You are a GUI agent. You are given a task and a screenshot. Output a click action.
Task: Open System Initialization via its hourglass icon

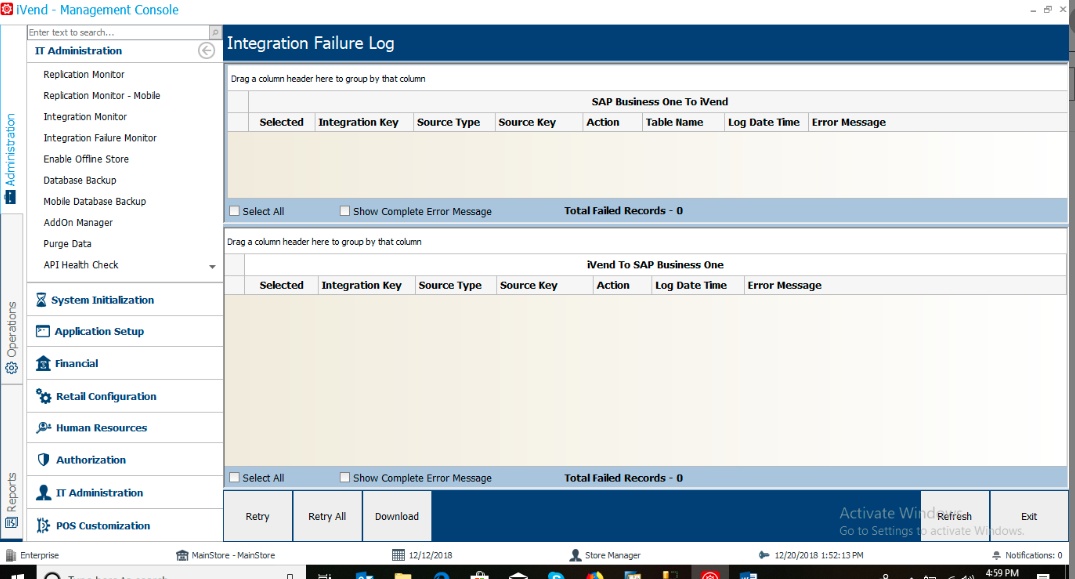click(41, 300)
